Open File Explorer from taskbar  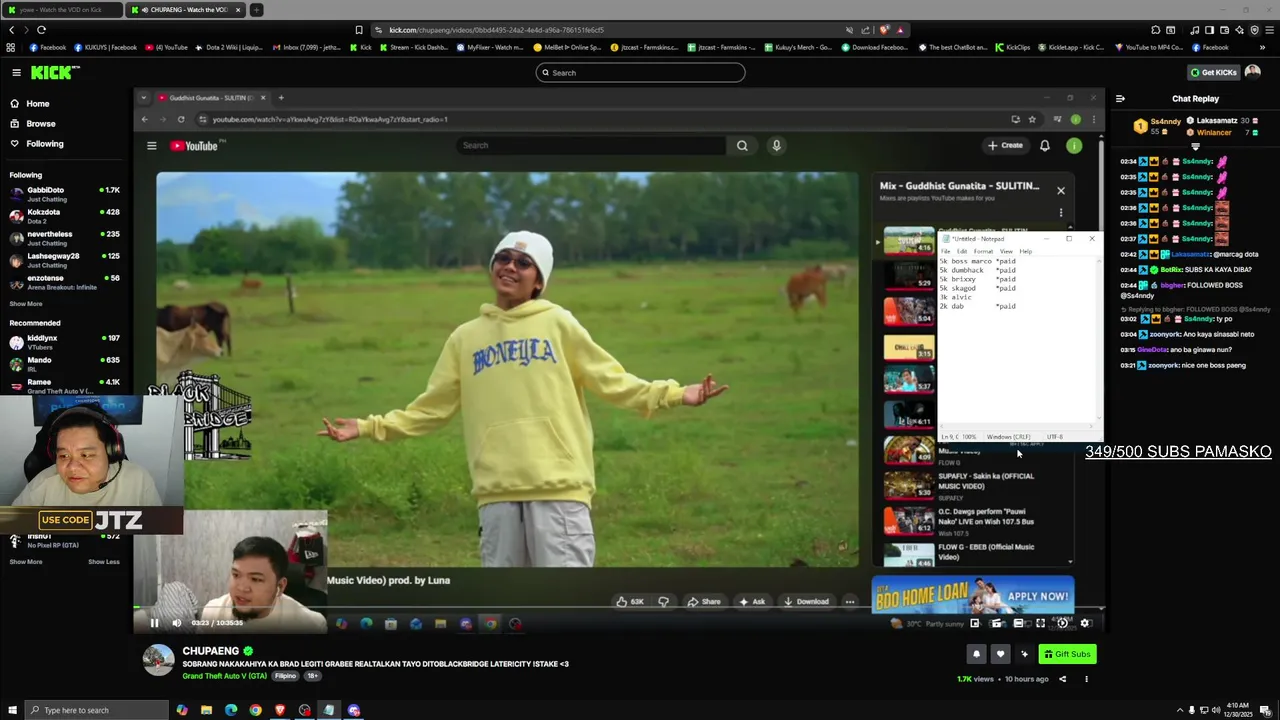coord(206,710)
